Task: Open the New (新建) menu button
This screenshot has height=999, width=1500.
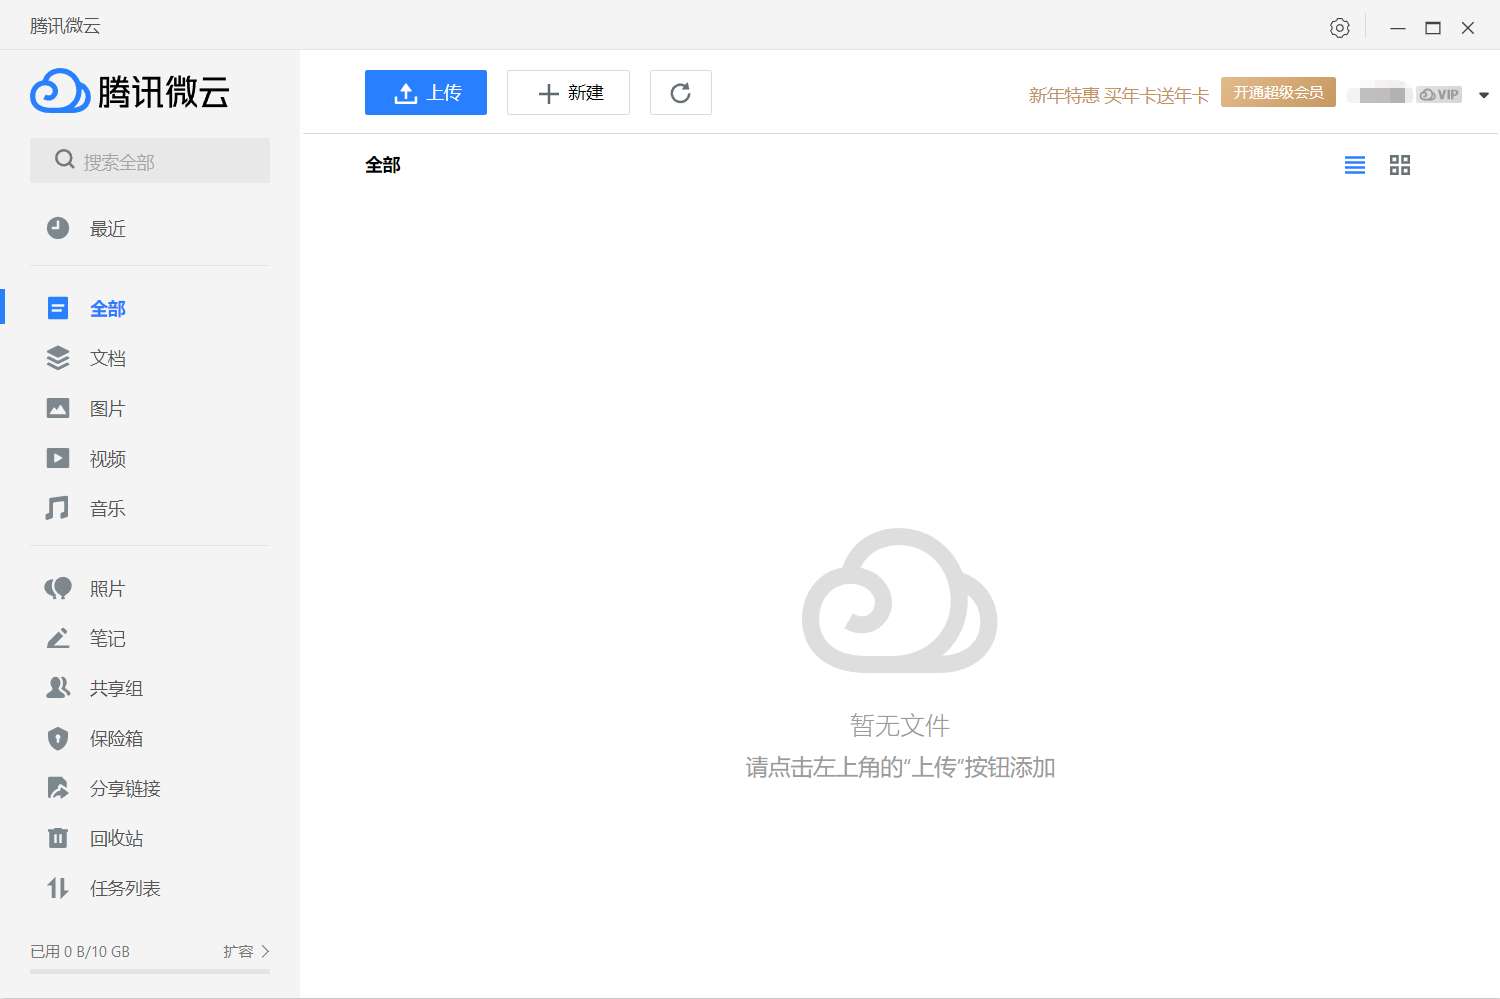Action: point(568,93)
